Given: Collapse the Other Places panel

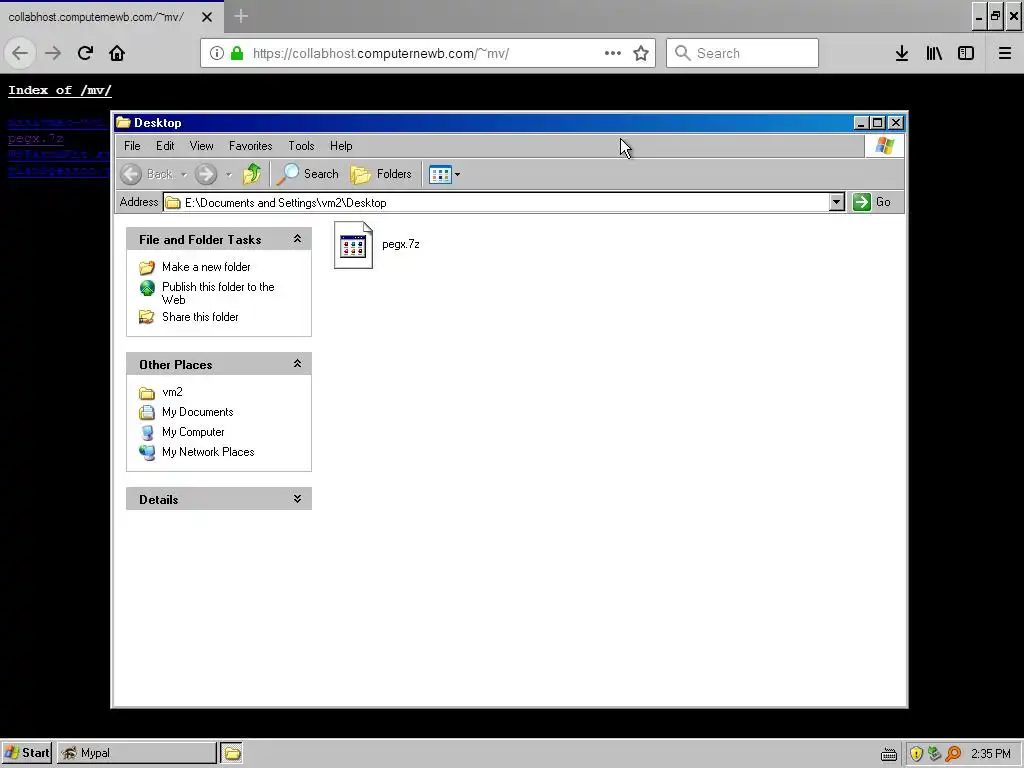Looking at the screenshot, I should point(297,364).
